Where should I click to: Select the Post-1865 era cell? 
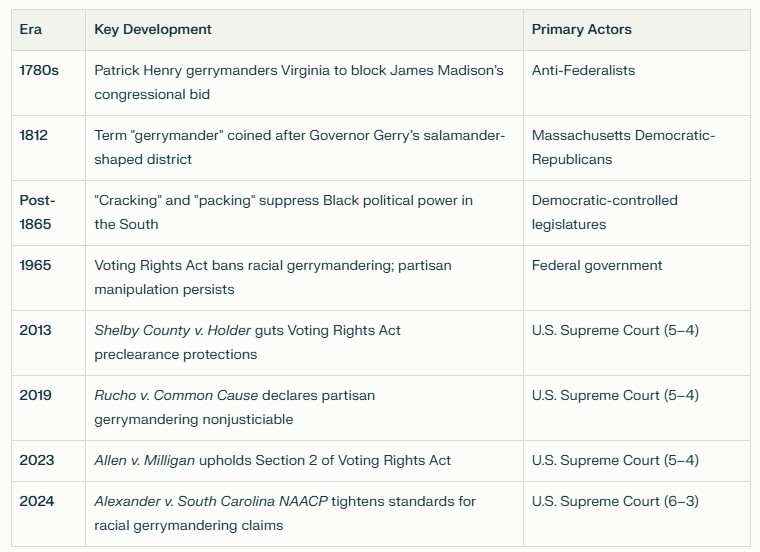[x=48, y=213]
